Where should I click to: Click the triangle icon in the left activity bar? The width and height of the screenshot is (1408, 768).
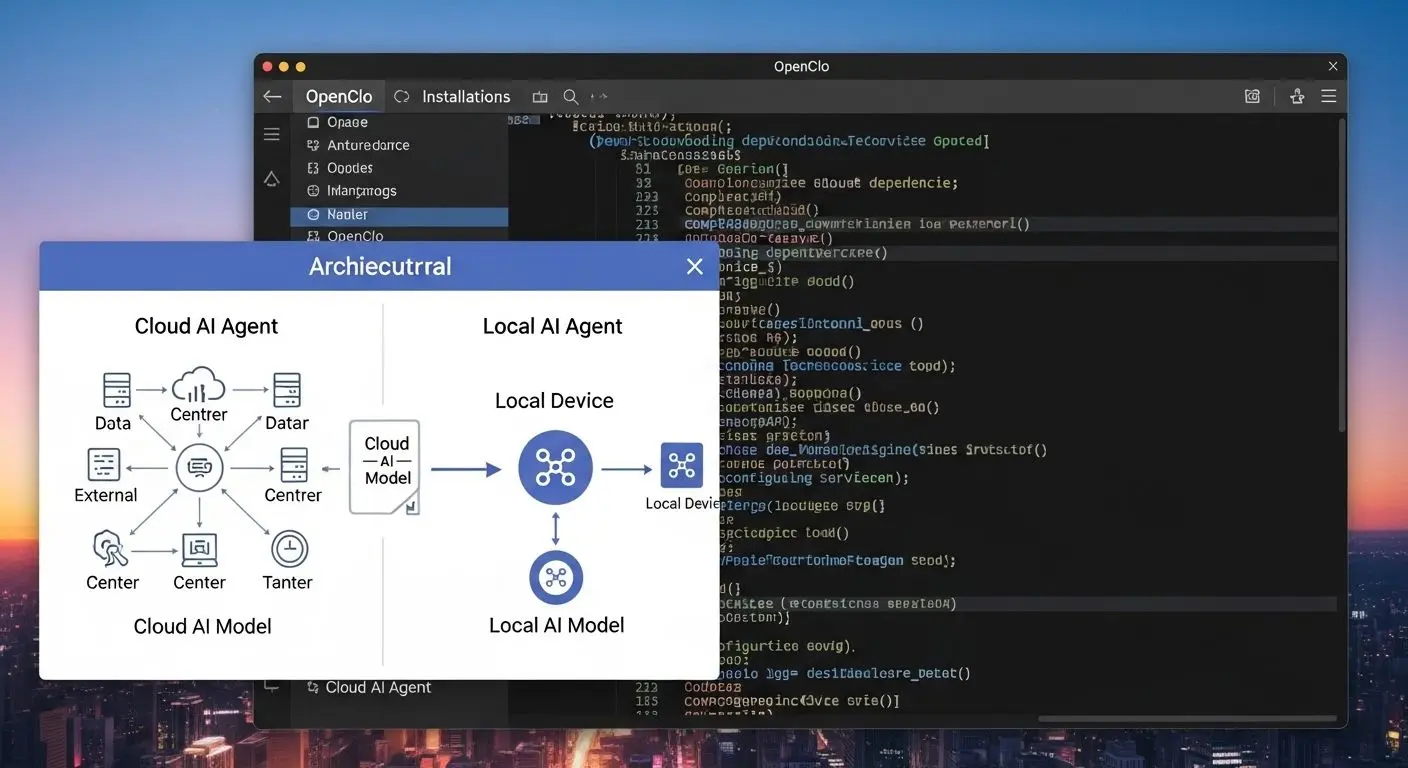pos(271,179)
